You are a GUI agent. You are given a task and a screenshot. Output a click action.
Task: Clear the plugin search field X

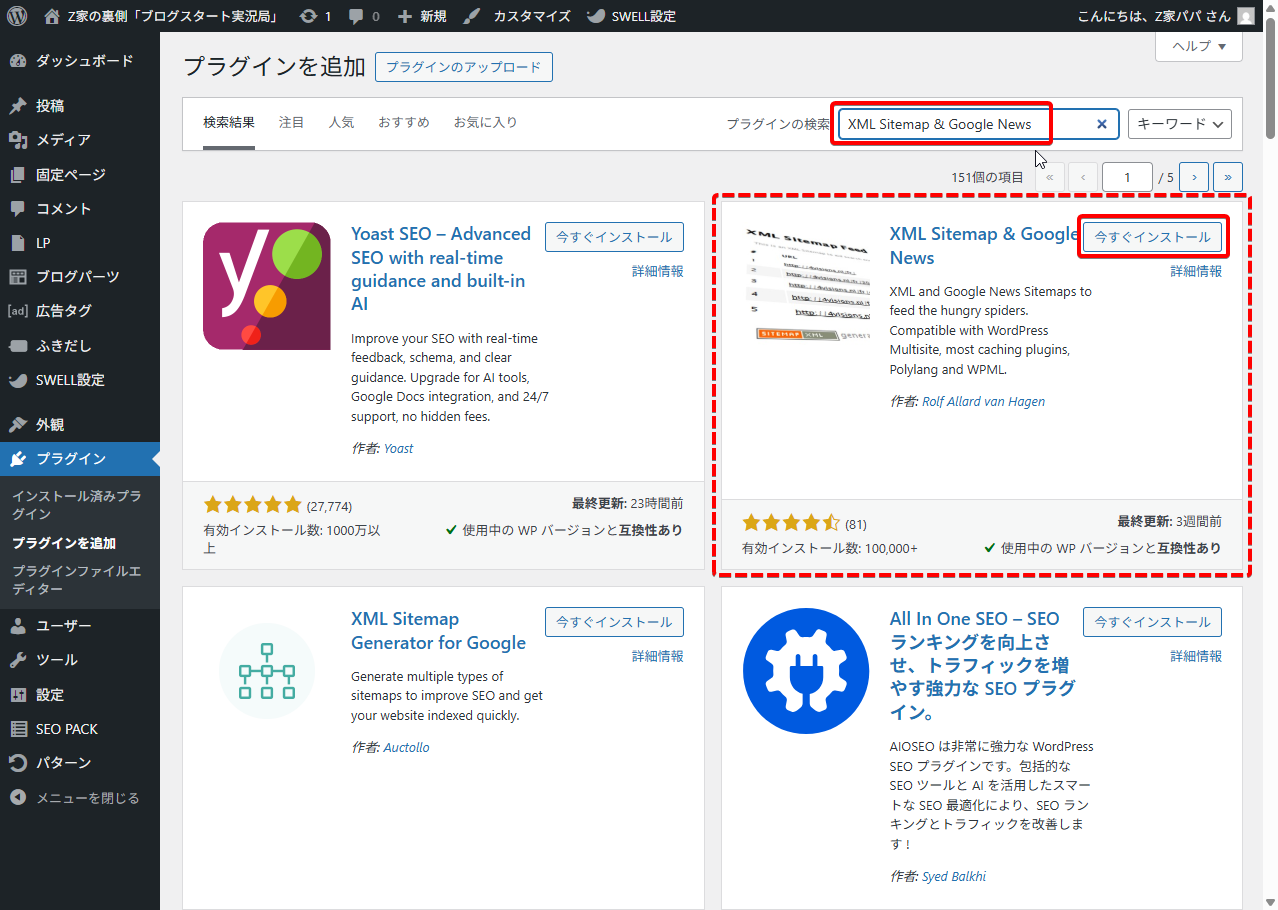tap(1102, 124)
